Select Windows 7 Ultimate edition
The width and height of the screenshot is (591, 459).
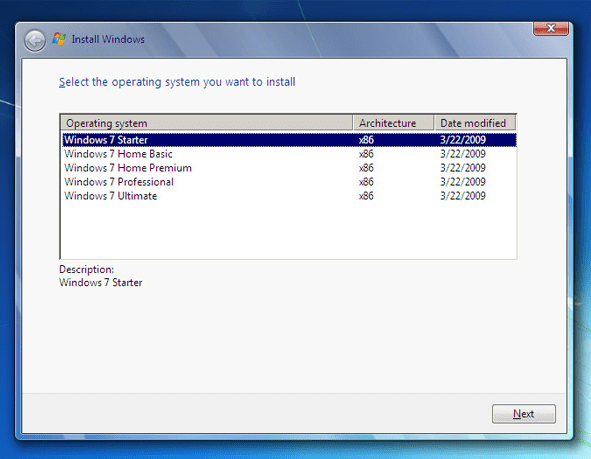(x=289, y=196)
